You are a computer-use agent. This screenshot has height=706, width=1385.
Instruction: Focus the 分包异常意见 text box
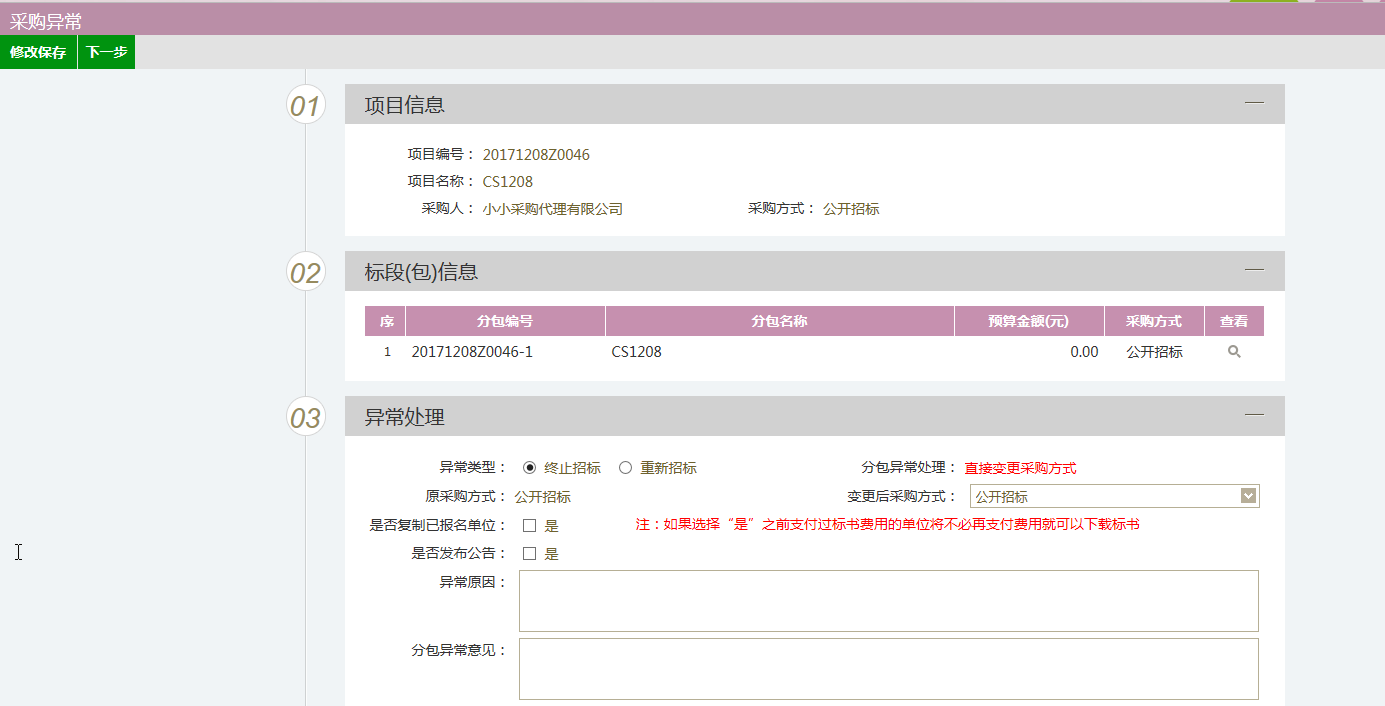point(888,669)
